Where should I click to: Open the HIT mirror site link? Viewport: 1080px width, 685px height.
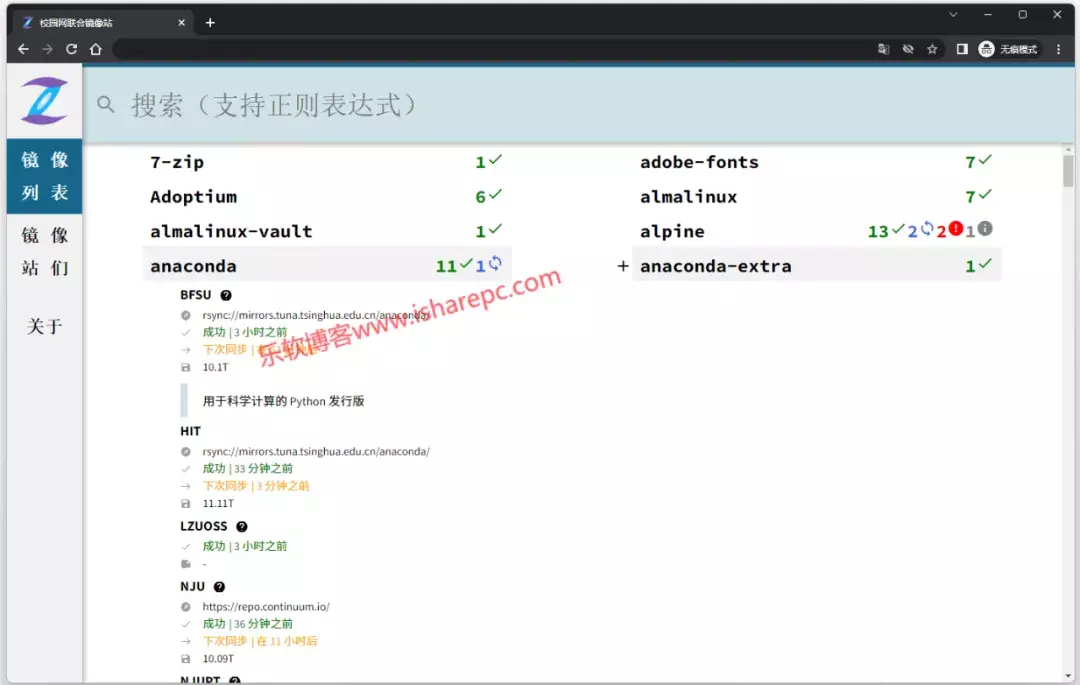(x=191, y=431)
